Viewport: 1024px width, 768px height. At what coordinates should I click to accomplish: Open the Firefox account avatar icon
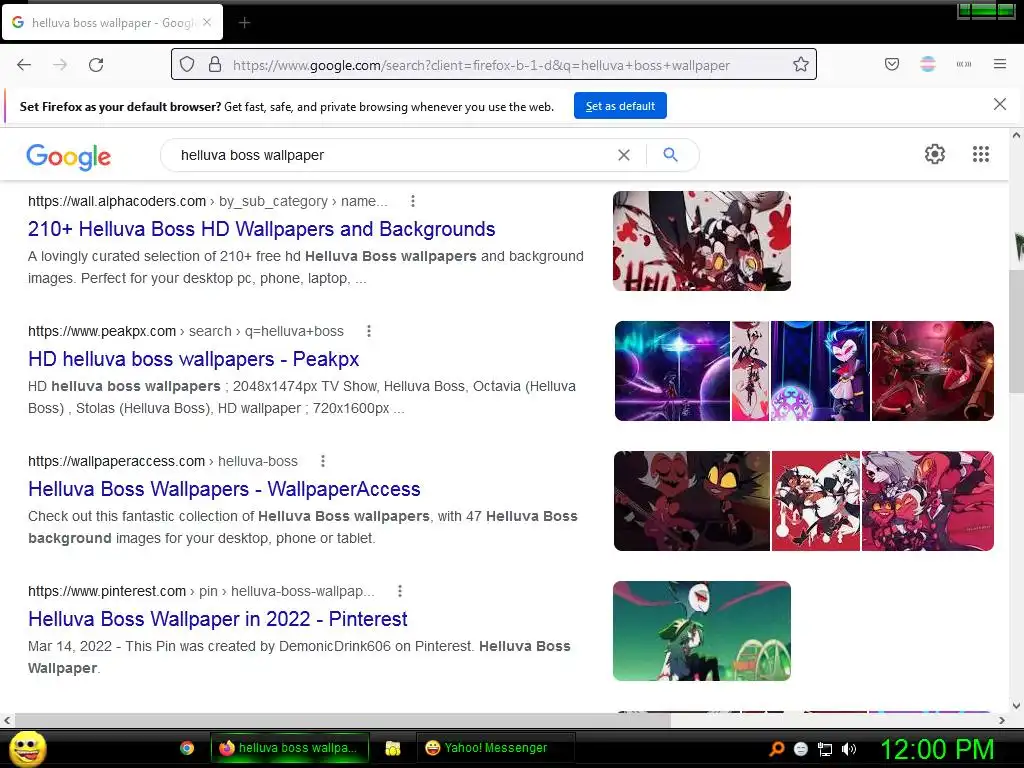[928, 64]
